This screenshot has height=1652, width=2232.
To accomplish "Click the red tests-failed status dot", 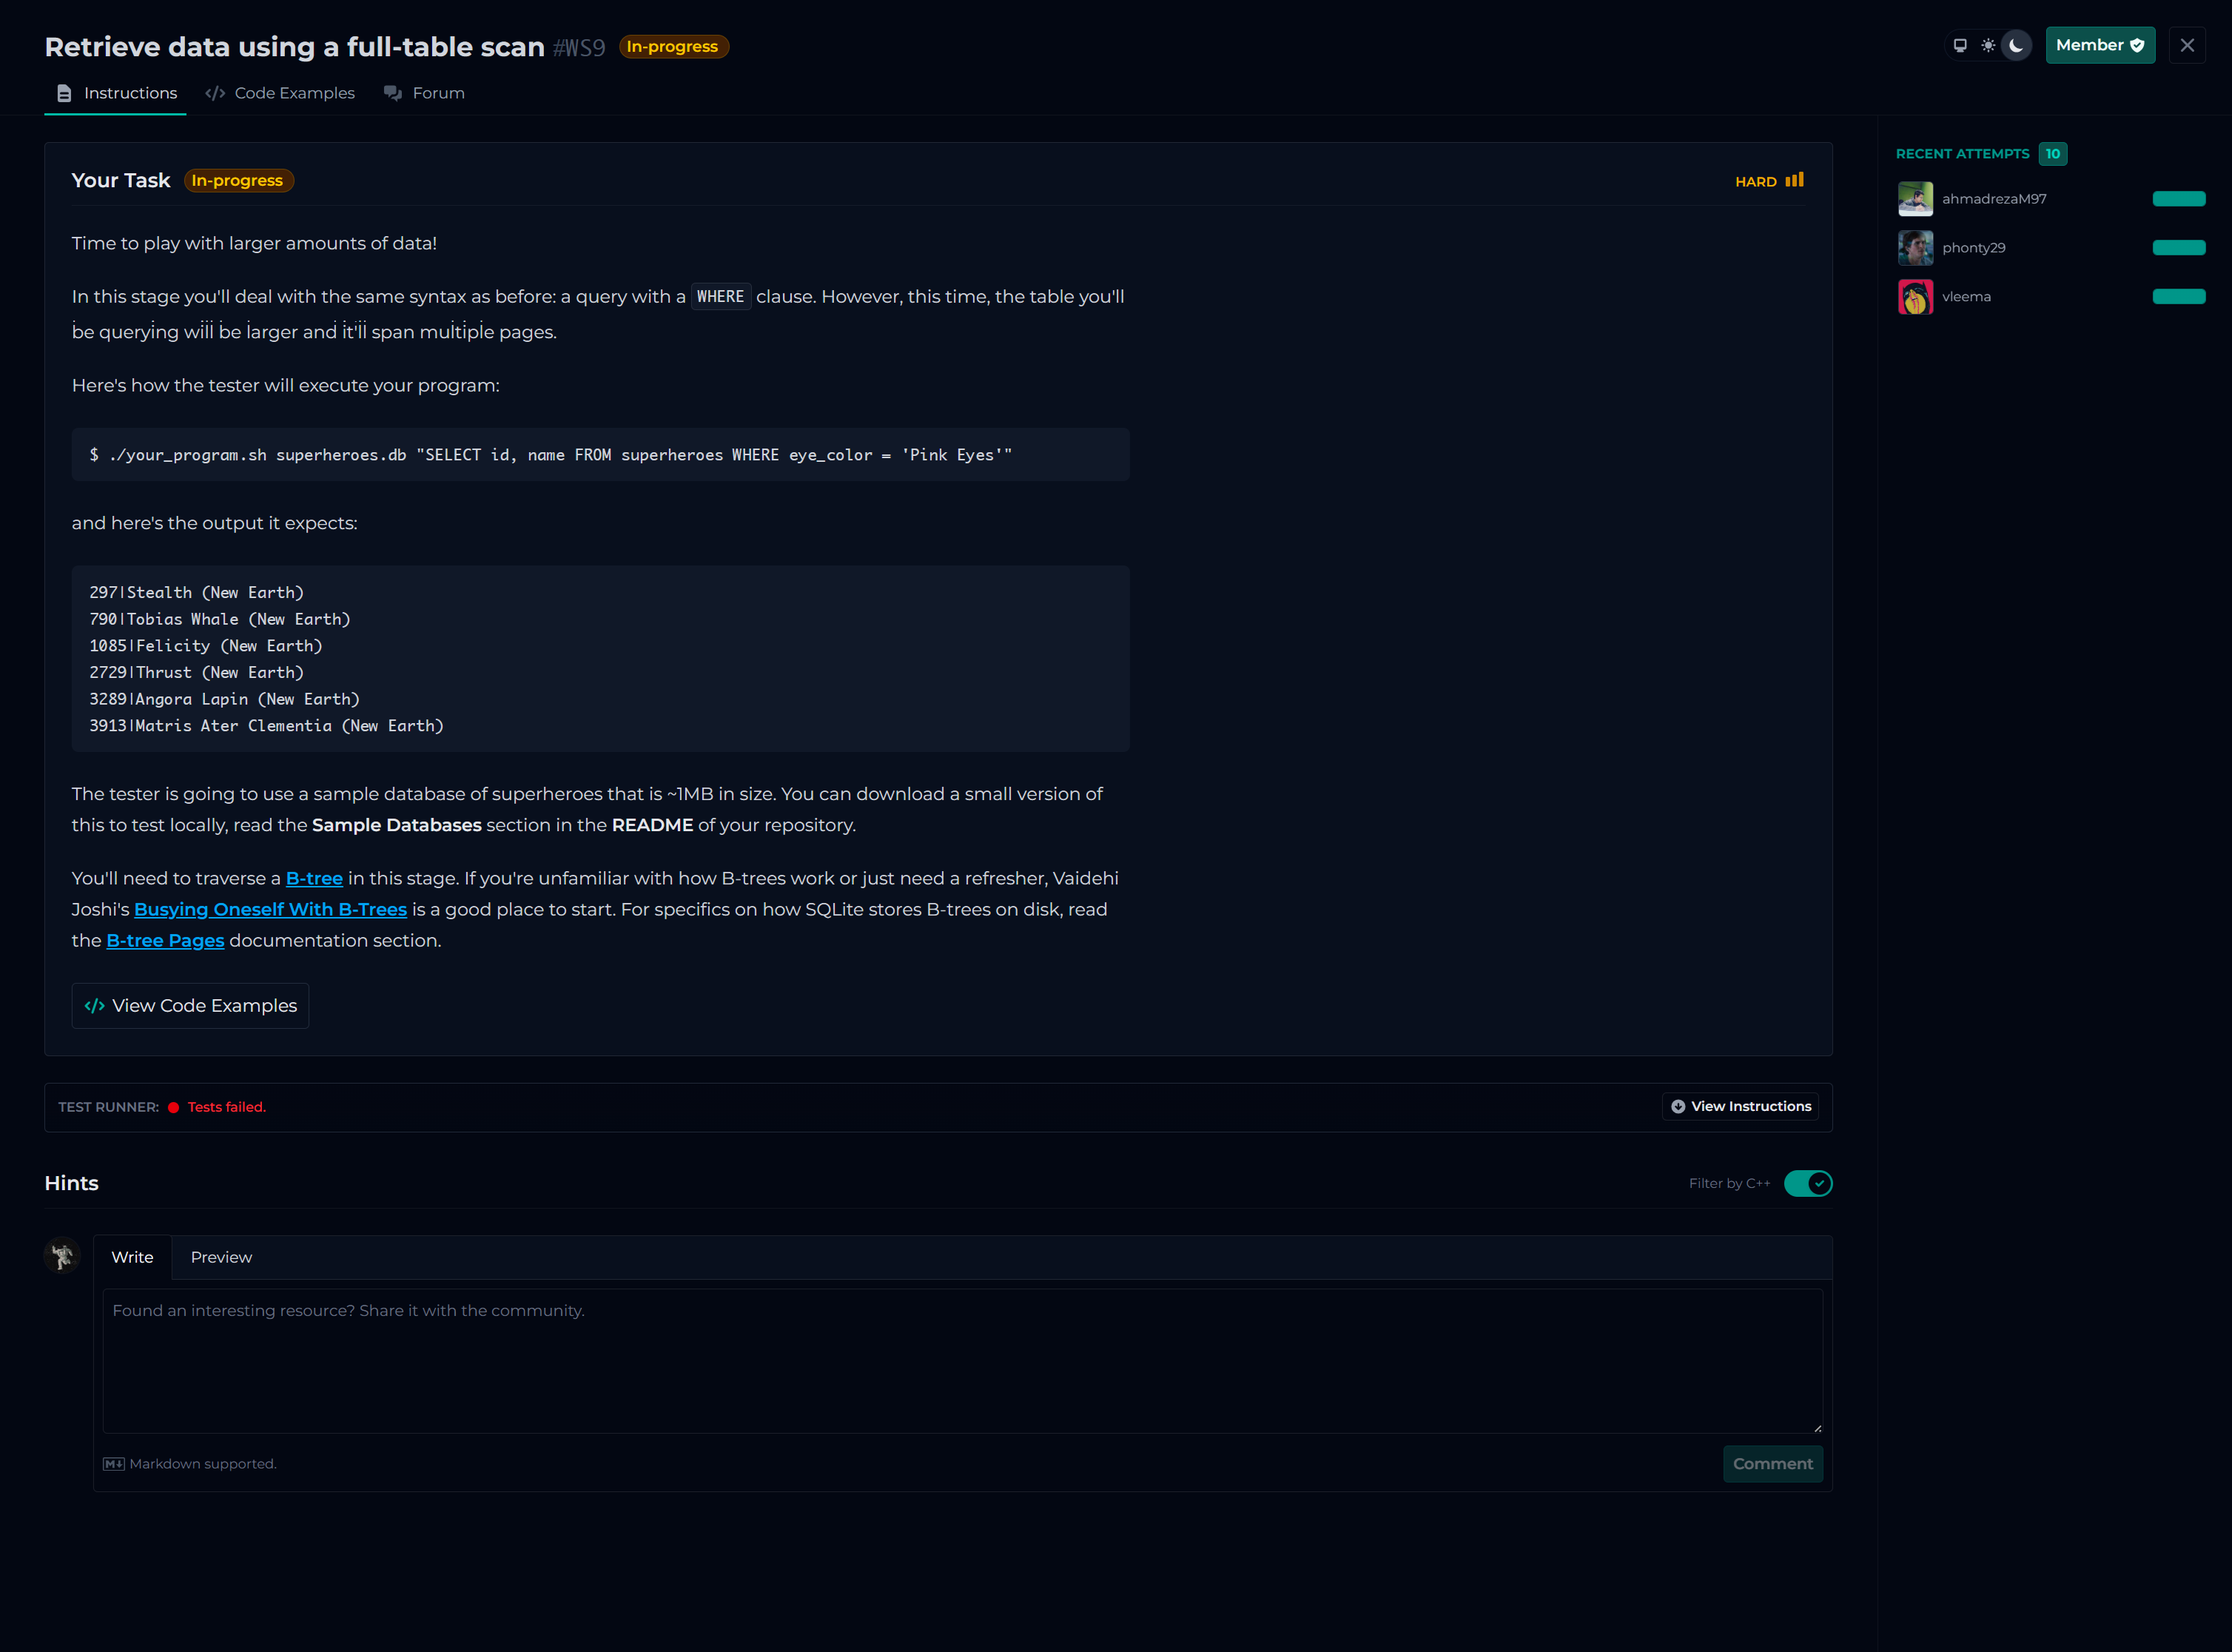I will (x=173, y=1107).
